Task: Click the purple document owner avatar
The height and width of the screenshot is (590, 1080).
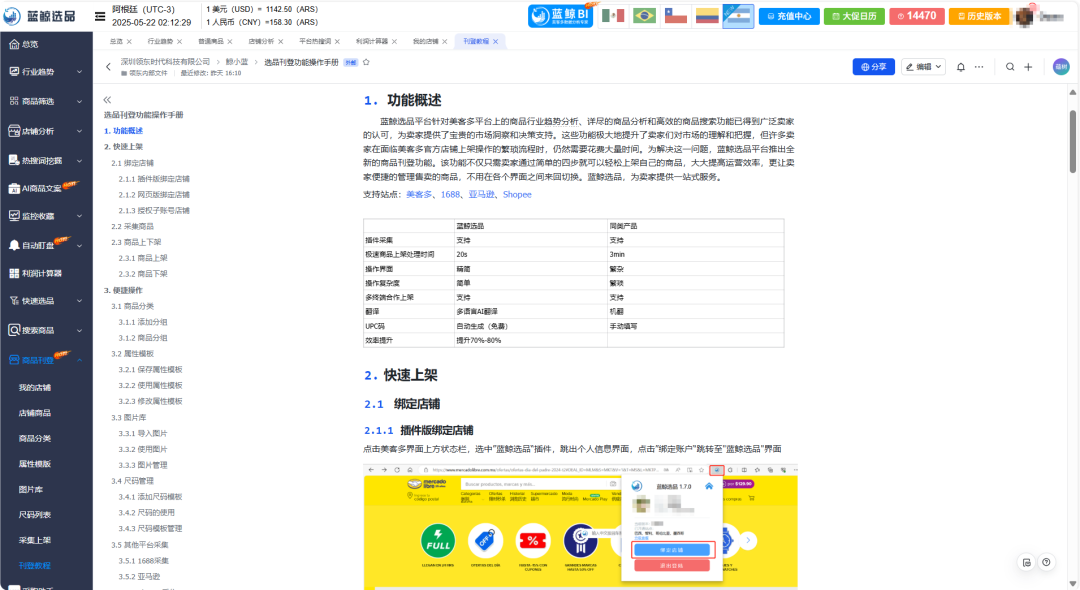Action: [1061, 67]
